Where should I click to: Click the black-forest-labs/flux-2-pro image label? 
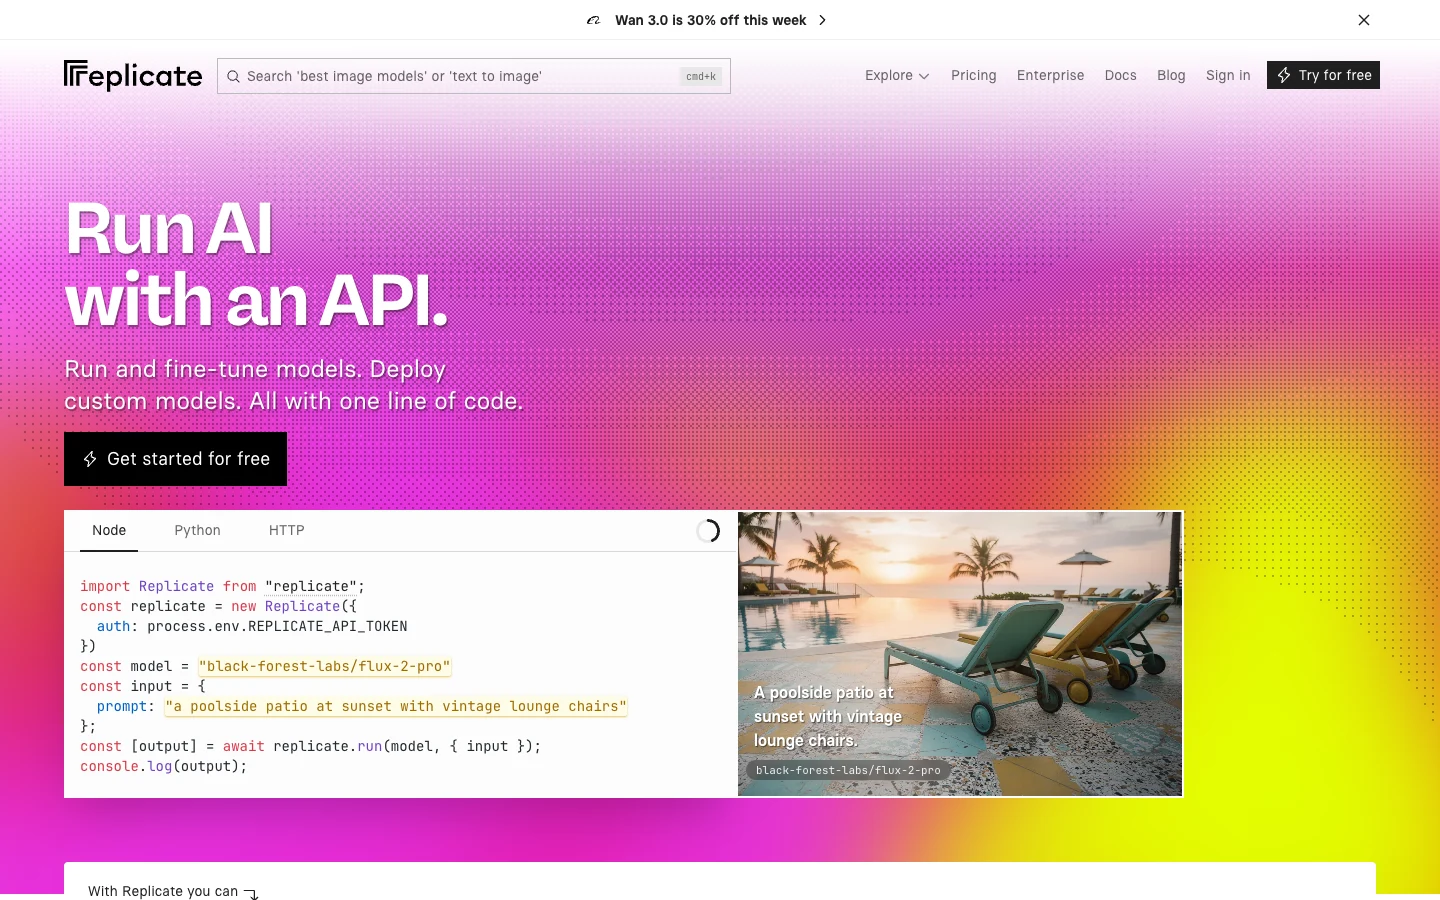click(848, 770)
